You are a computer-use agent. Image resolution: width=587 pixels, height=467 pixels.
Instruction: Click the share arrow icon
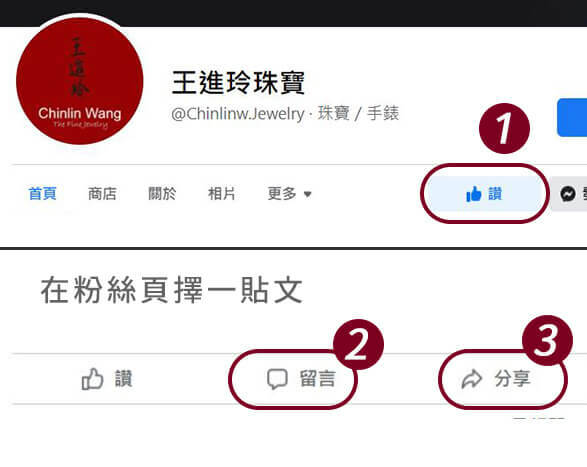tap(472, 379)
